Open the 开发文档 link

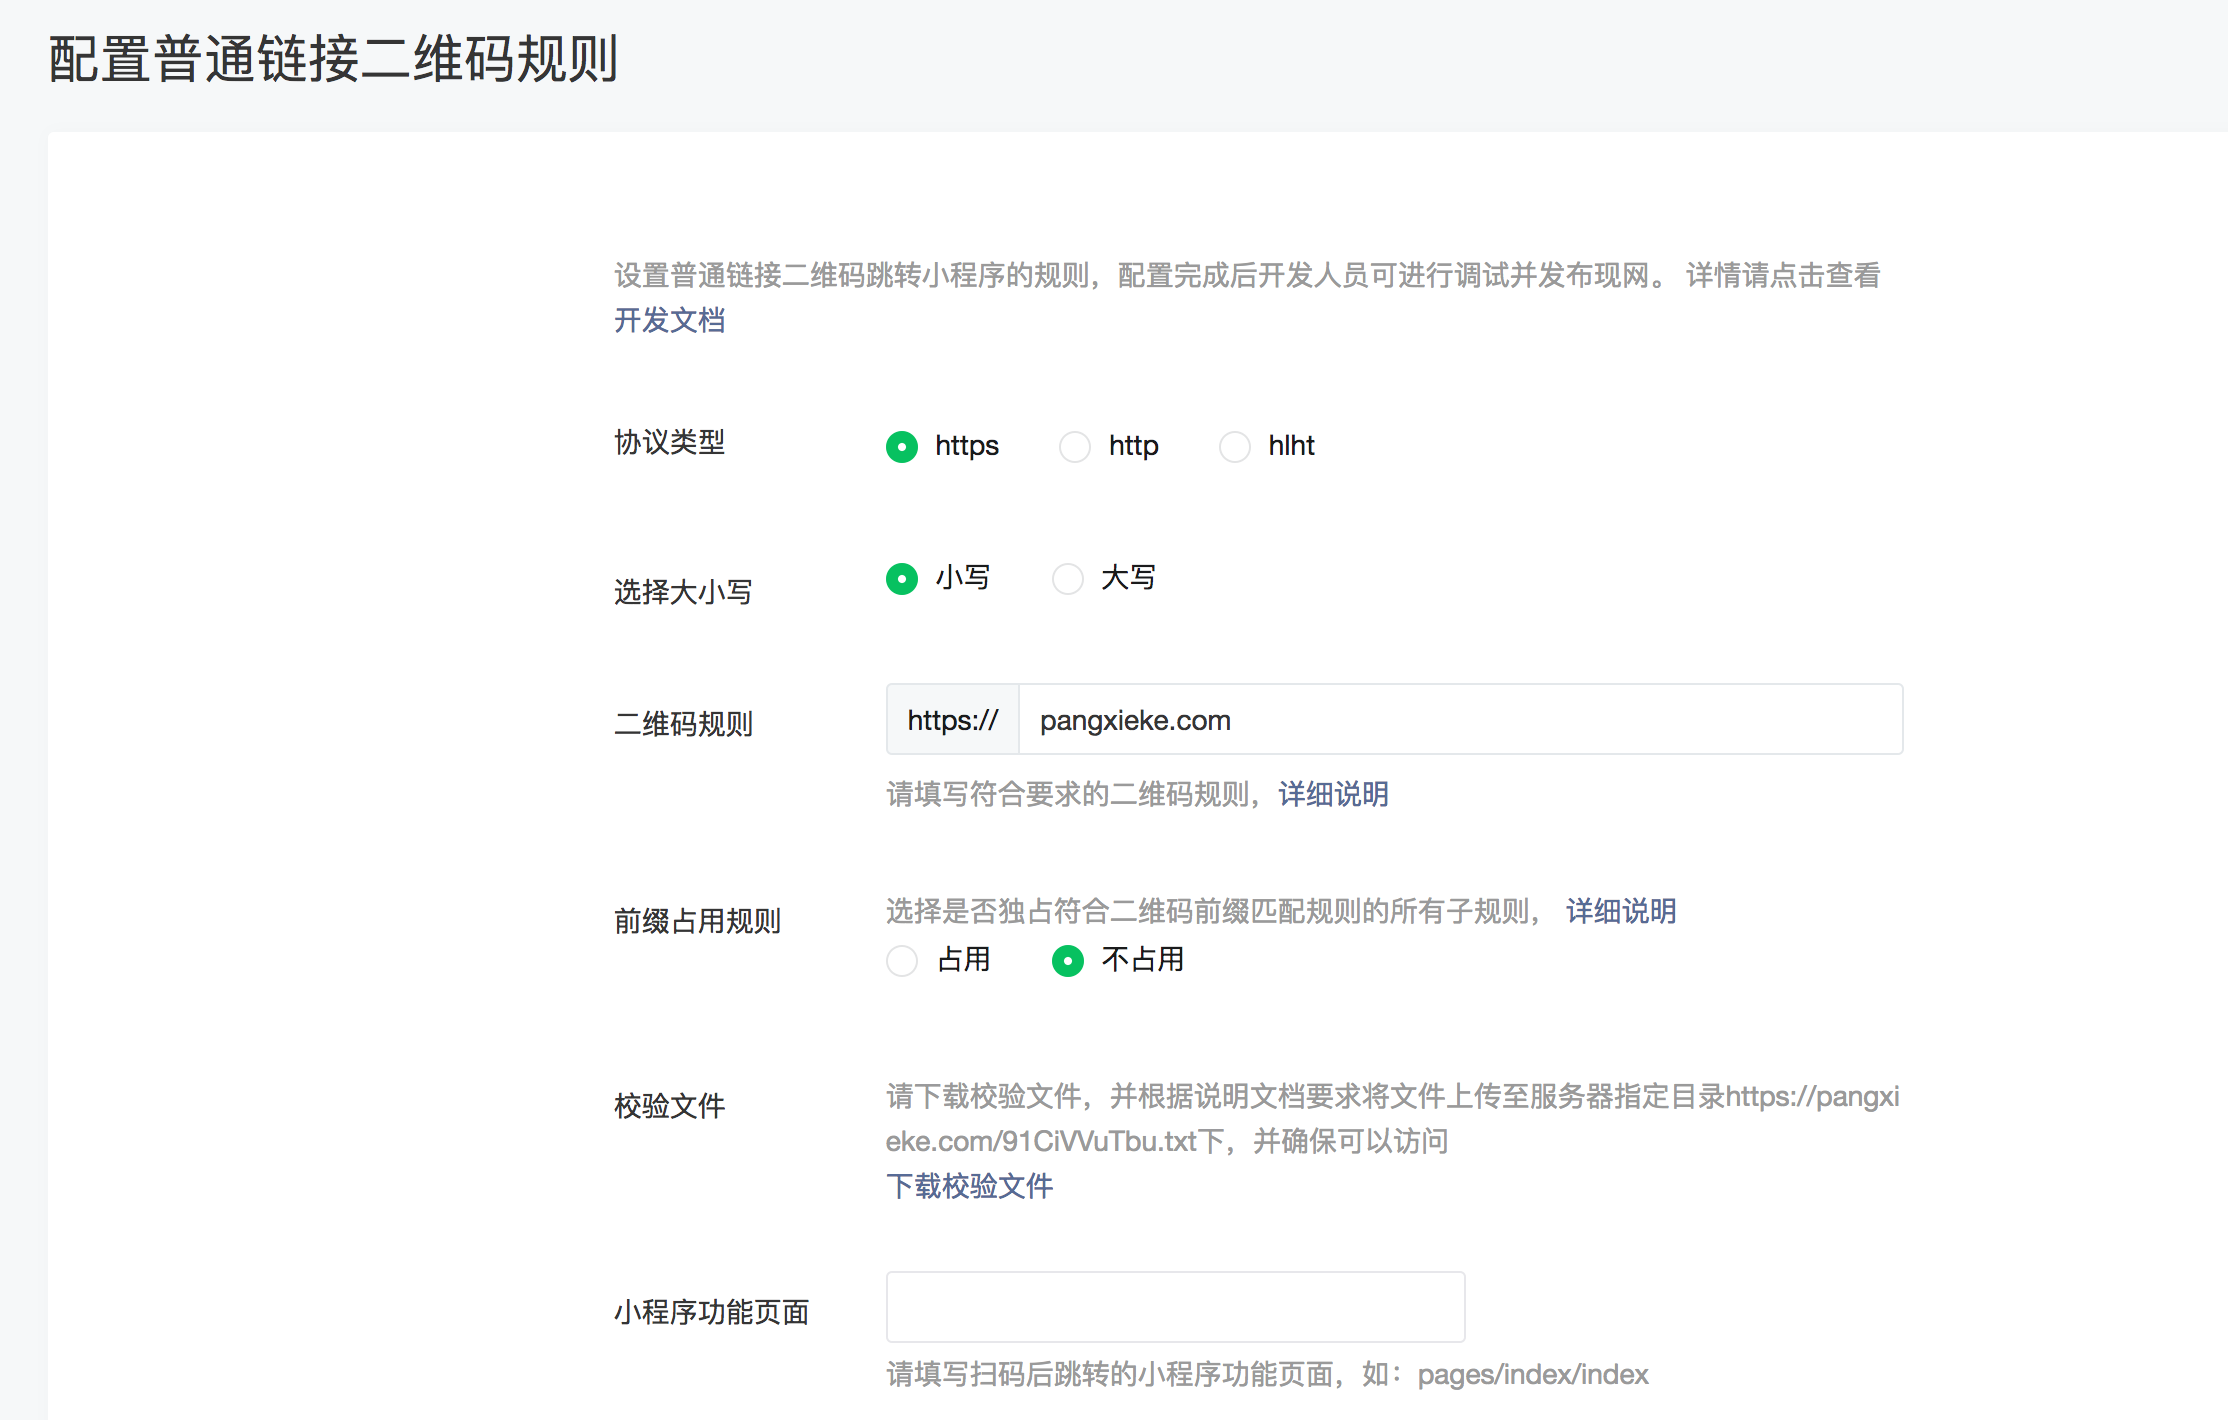pyautogui.click(x=669, y=320)
